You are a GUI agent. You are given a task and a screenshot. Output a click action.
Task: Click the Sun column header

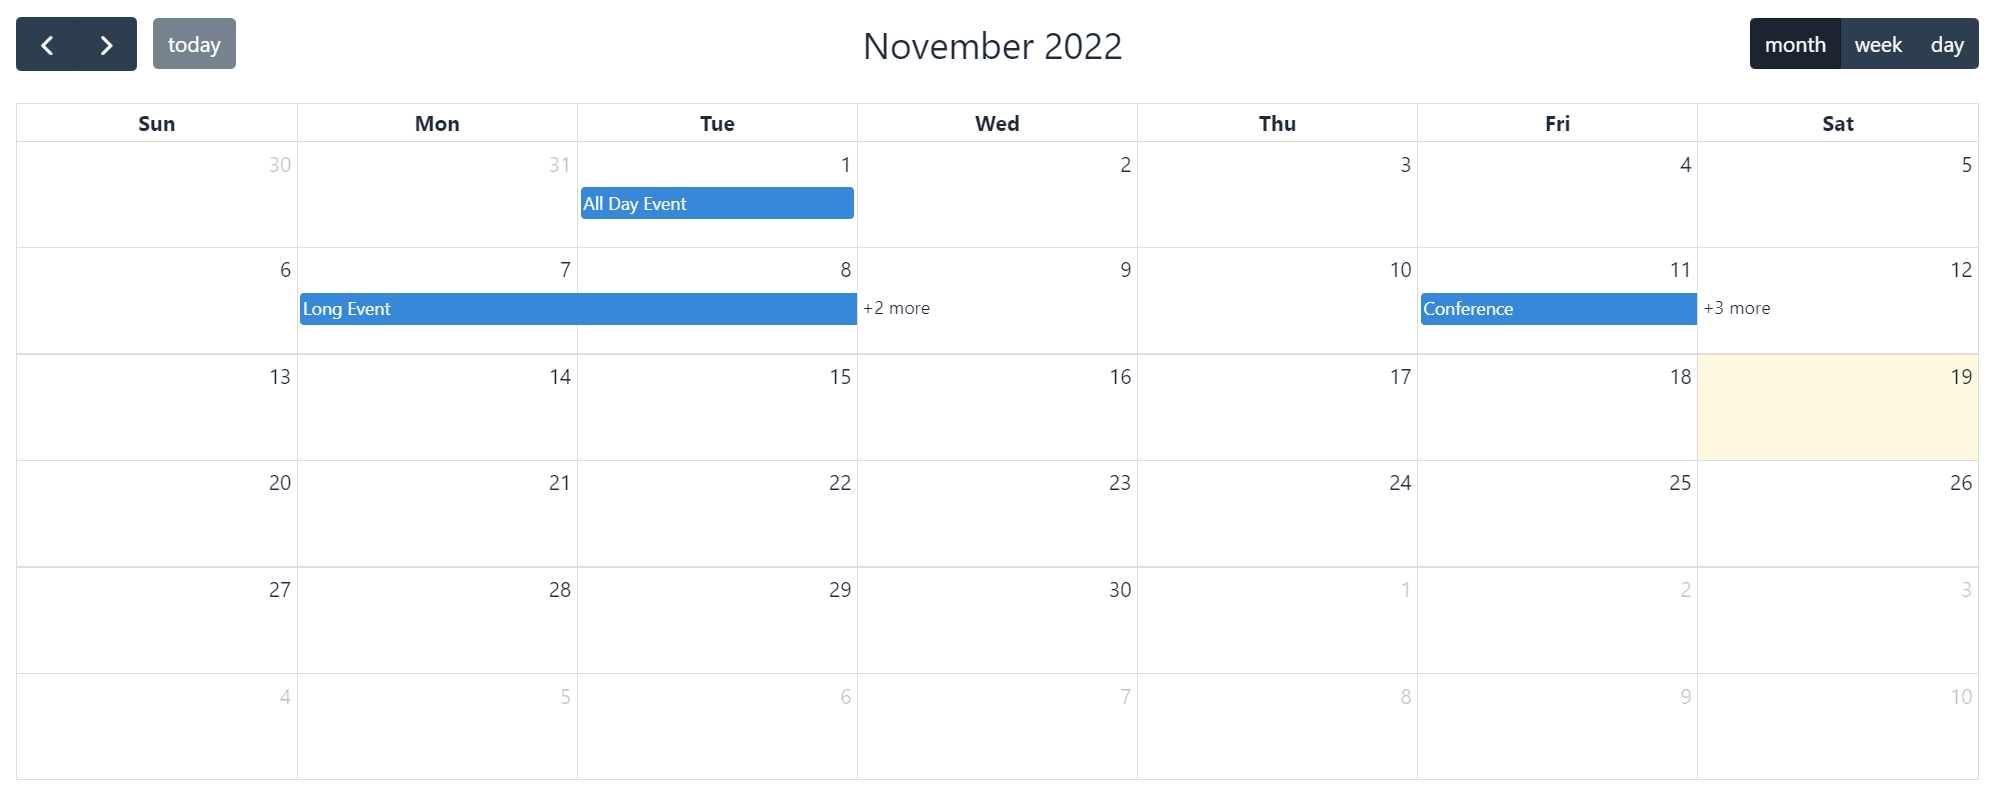tap(156, 122)
